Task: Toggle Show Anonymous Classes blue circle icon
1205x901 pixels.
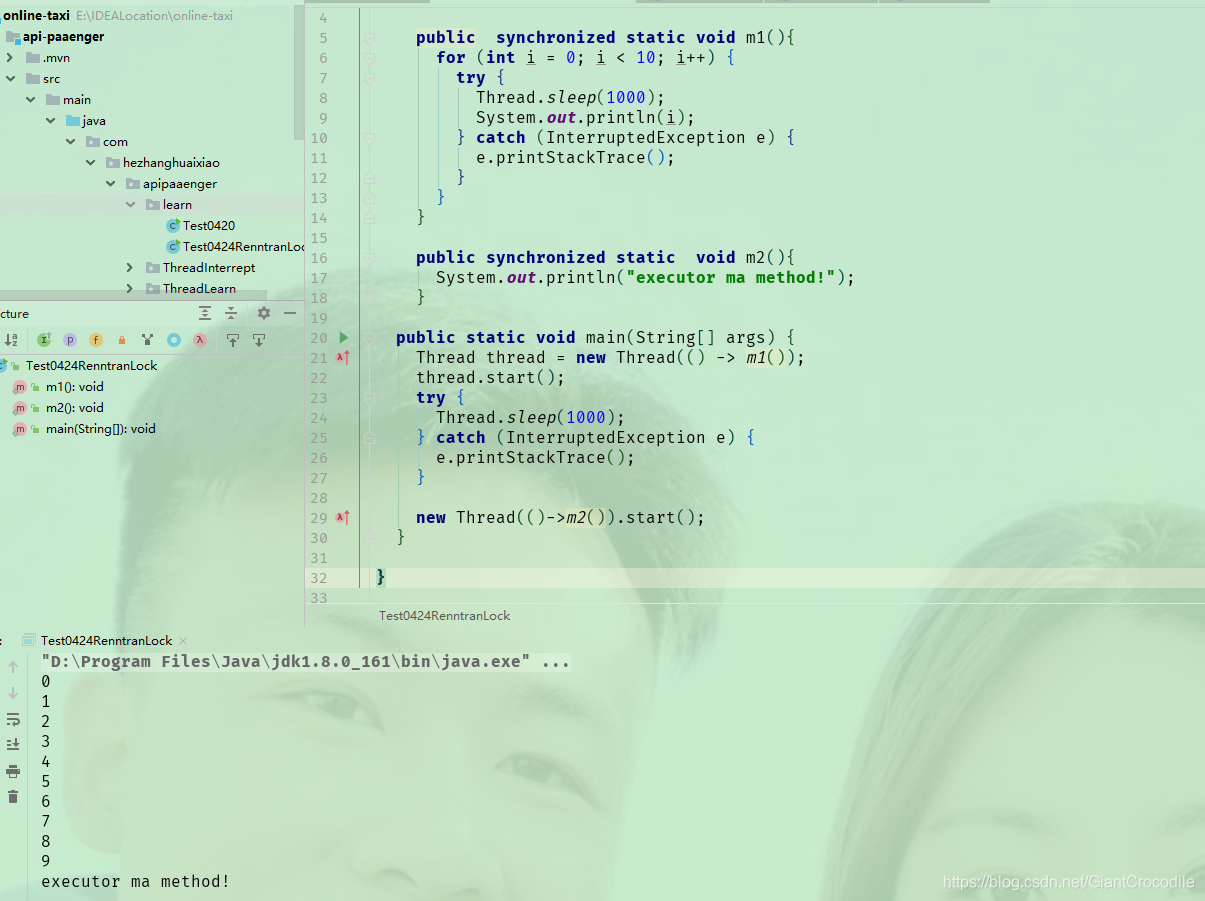Action: tap(174, 340)
